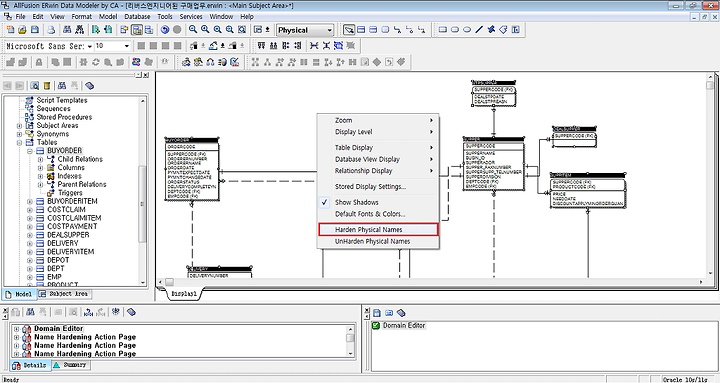Switch to the Subject Area tab

tap(64, 294)
